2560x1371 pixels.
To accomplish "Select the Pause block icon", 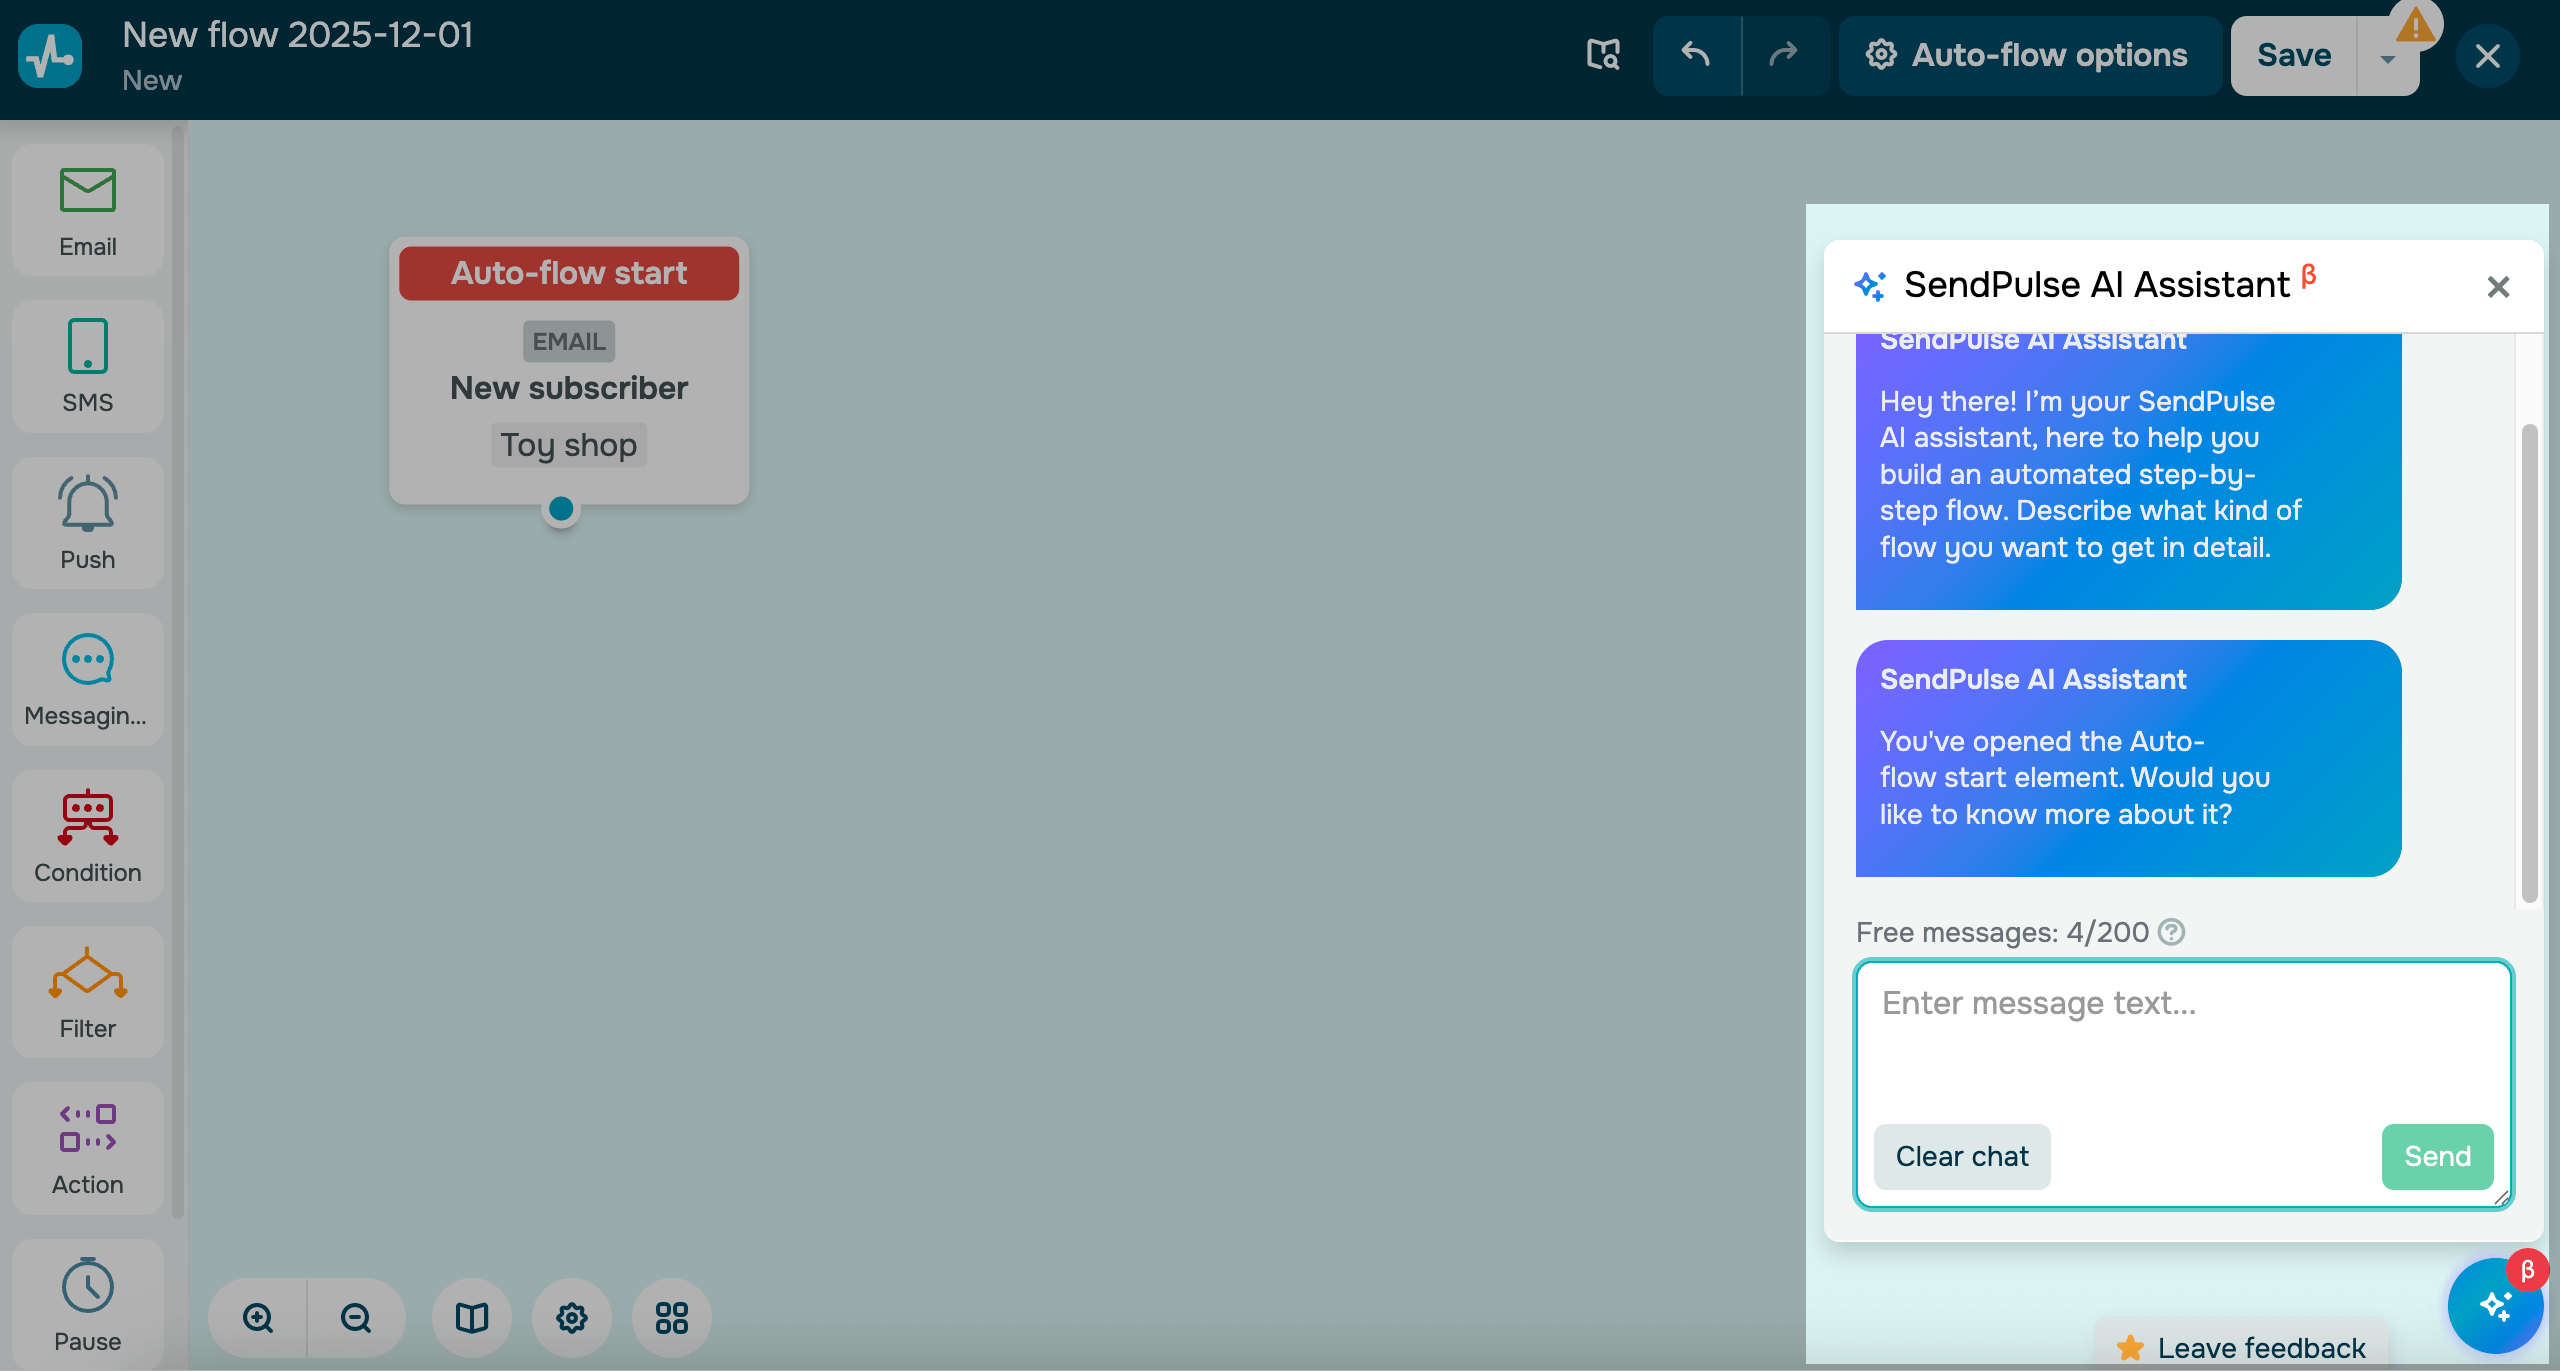I will pos(88,1286).
